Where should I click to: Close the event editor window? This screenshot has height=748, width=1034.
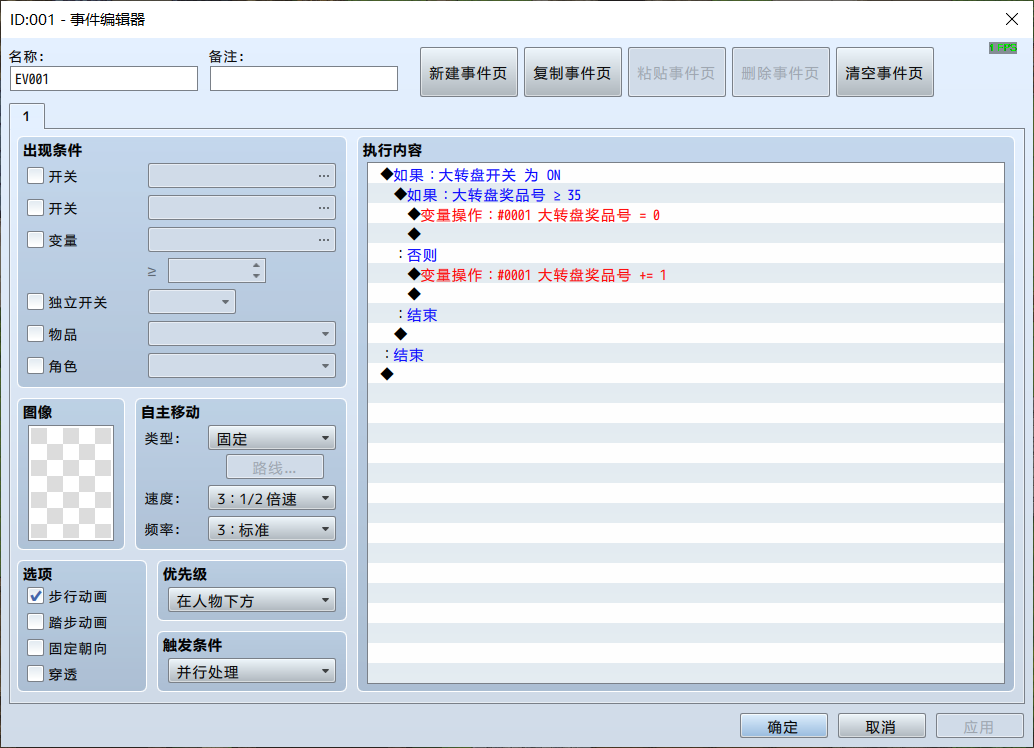coord(1012,19)
